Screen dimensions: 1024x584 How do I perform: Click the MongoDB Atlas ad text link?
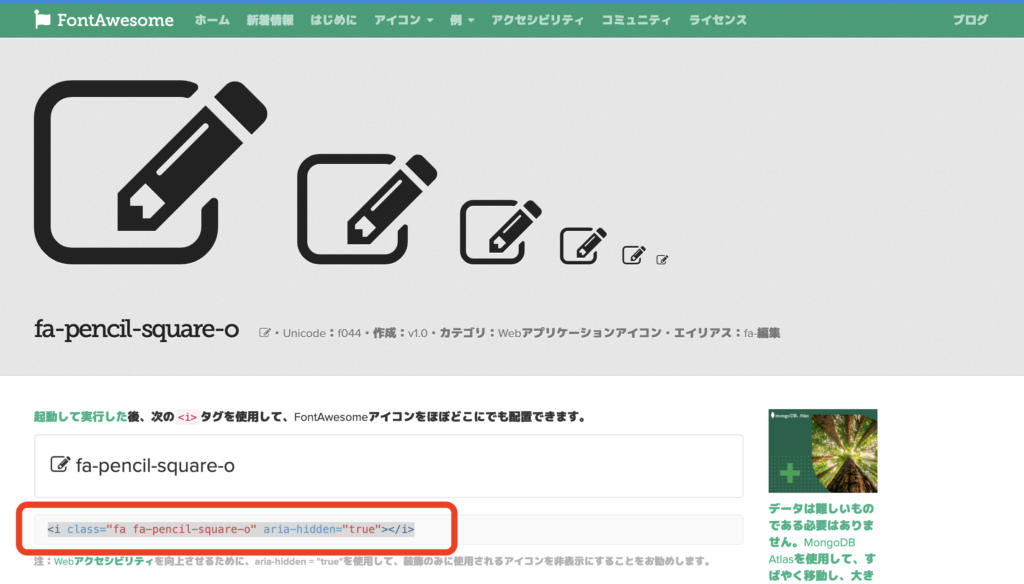(822, 542)
